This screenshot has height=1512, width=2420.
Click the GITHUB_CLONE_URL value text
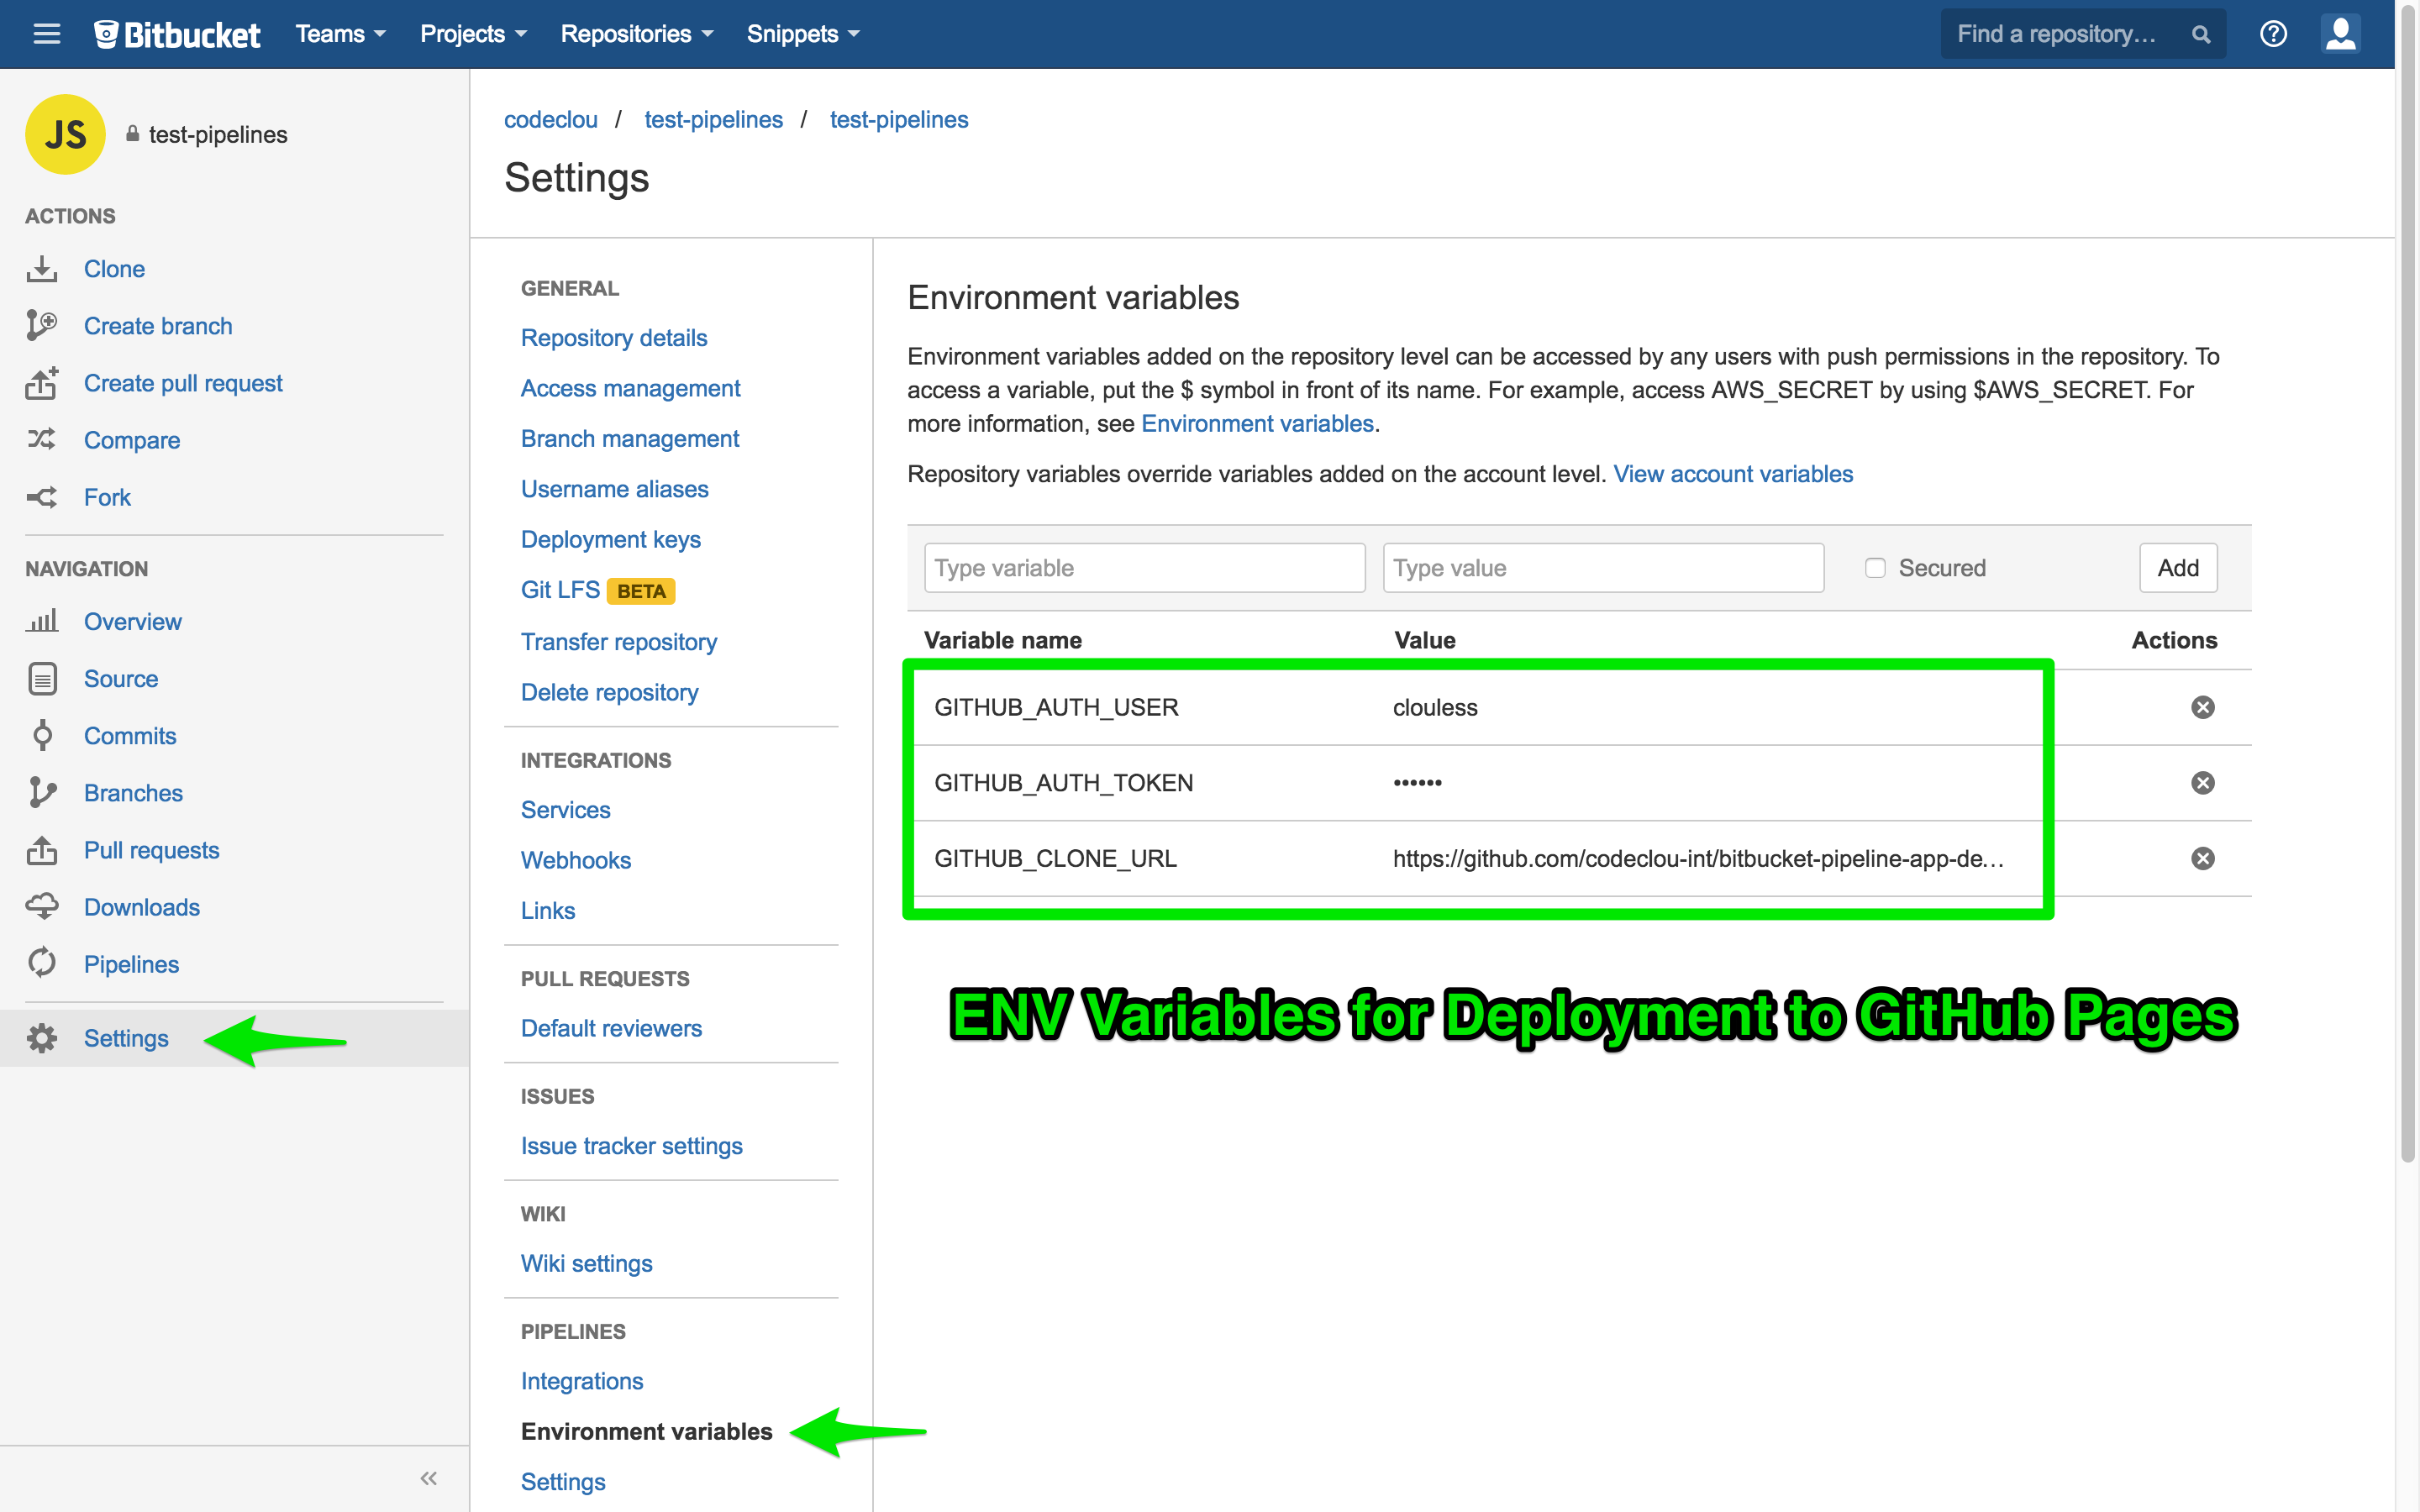pyautogui.click(x=1698, y=859)
